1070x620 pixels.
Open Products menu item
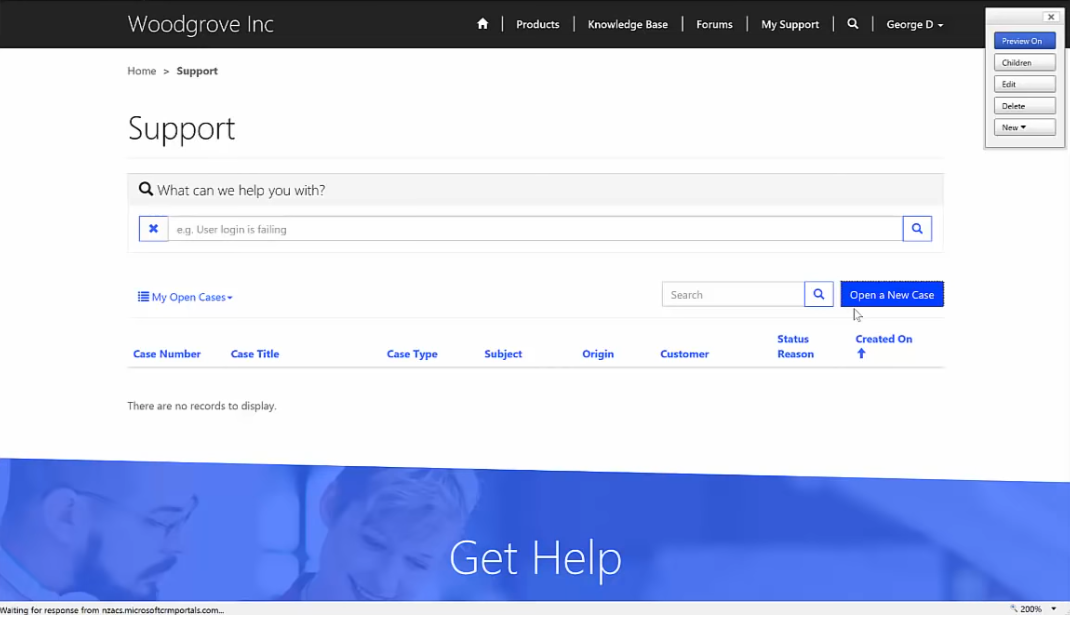click(x=537, y=24)
